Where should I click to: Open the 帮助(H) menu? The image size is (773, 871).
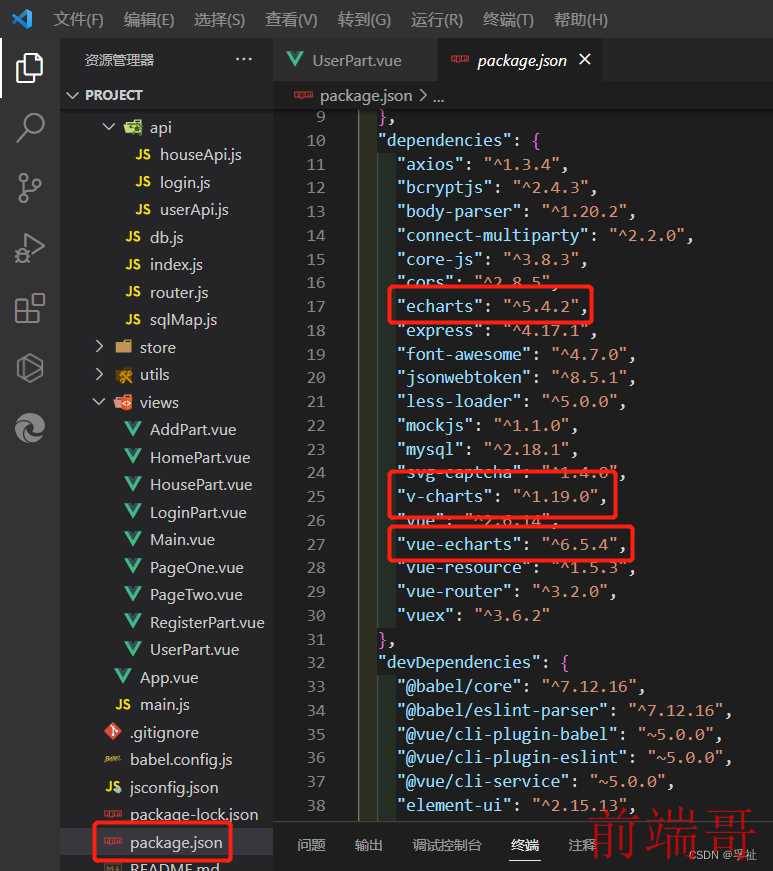pyautogui.click(x=581, y=19)
